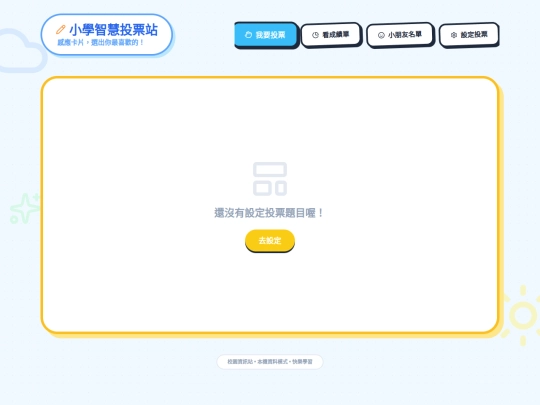
Task: Click the yellow 去設定 button
Action: click(270, 240)
